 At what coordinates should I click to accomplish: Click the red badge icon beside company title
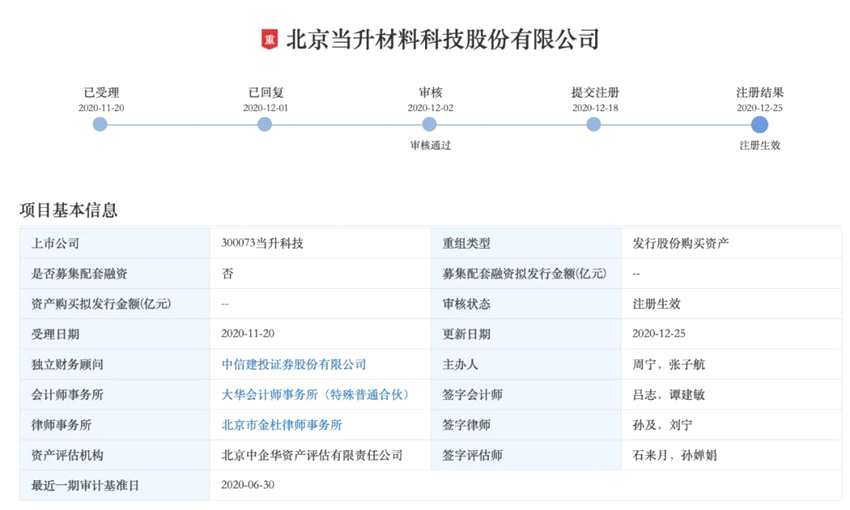269,39
